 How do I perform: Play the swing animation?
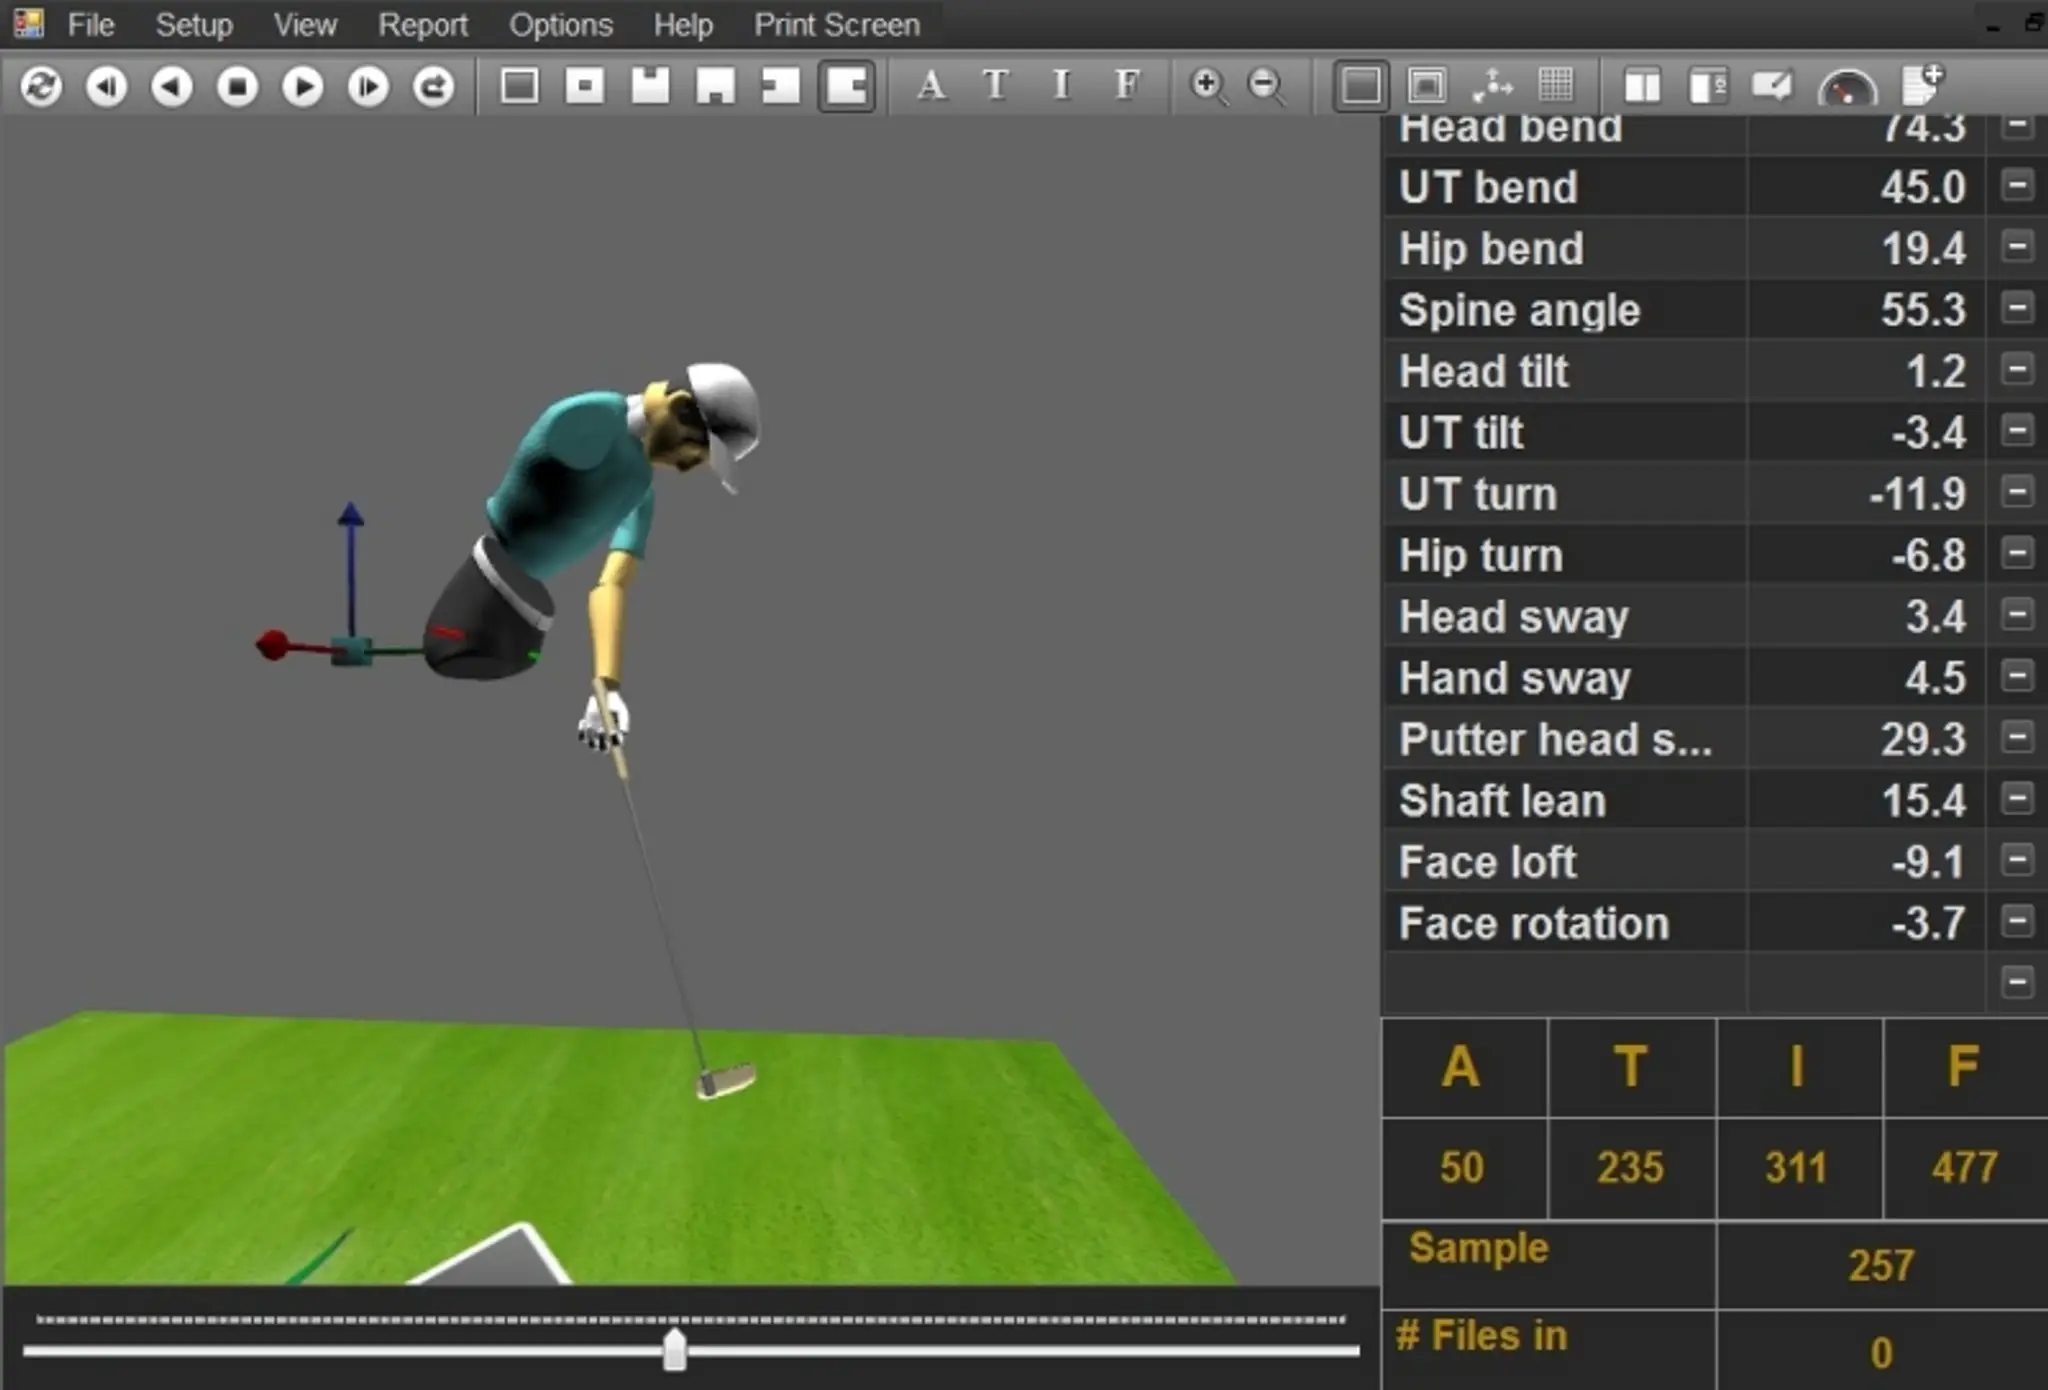[x=302, y=87]
